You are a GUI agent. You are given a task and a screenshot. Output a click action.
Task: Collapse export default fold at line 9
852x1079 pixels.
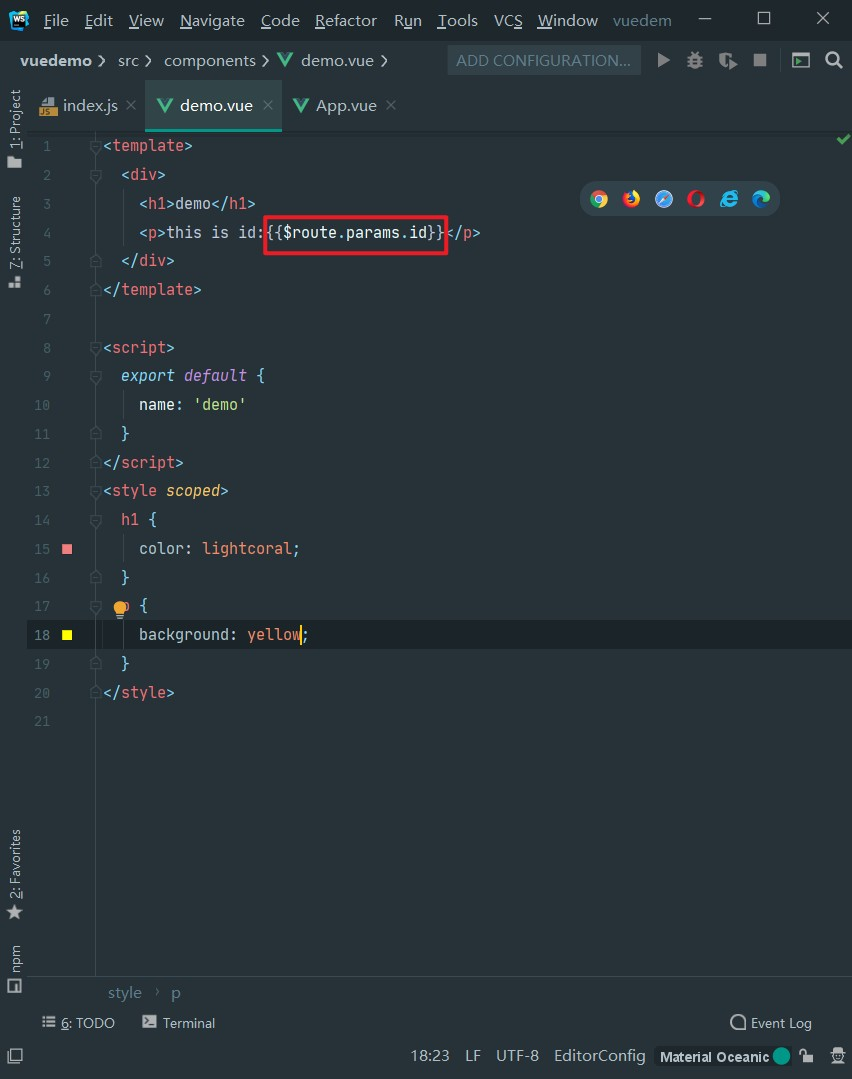[96, 376]
